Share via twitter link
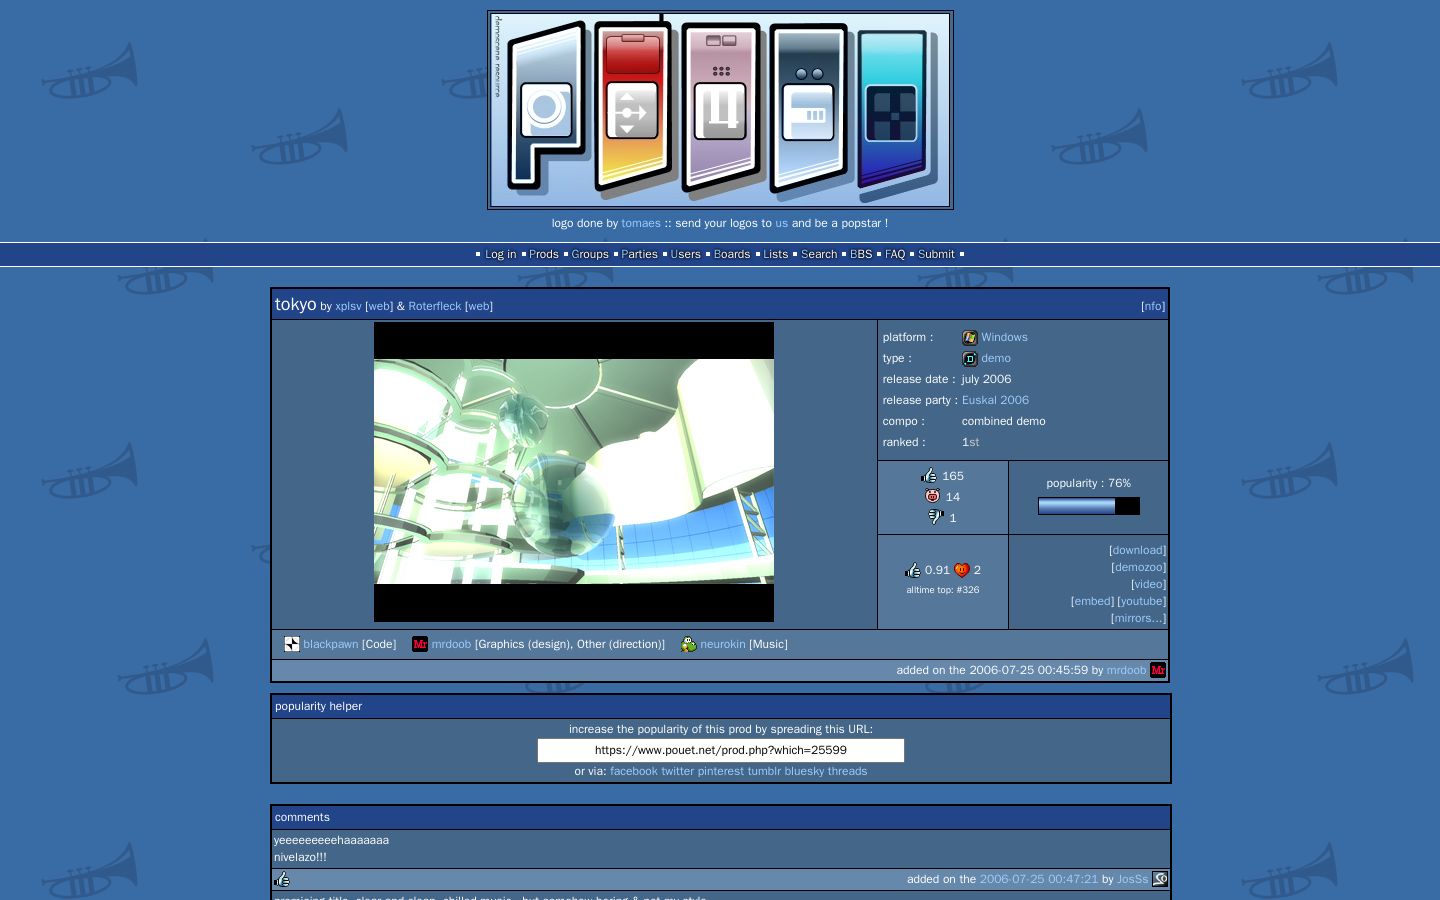Viewport: 1440px width, 900px height. 677,771
